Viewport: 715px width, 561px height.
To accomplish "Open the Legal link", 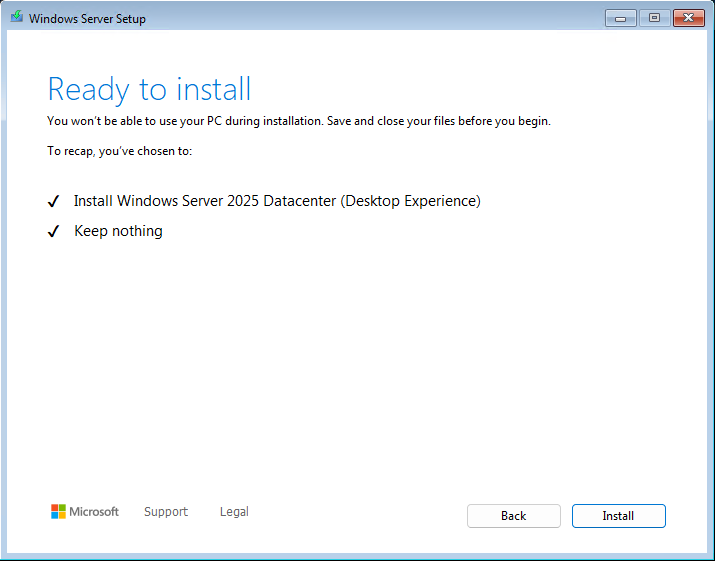I will coord(234,512).
